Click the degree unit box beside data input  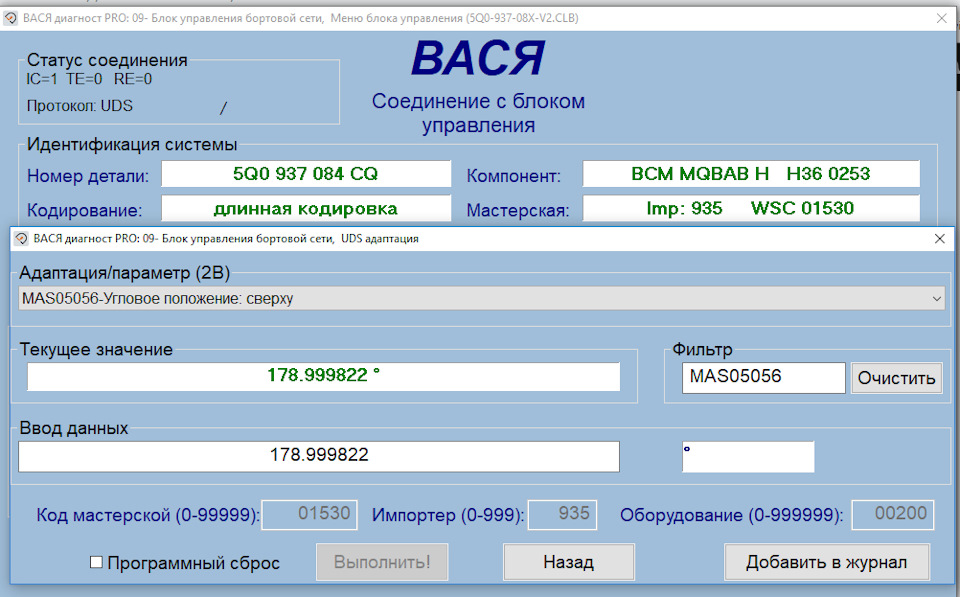(x=748, y=456)
